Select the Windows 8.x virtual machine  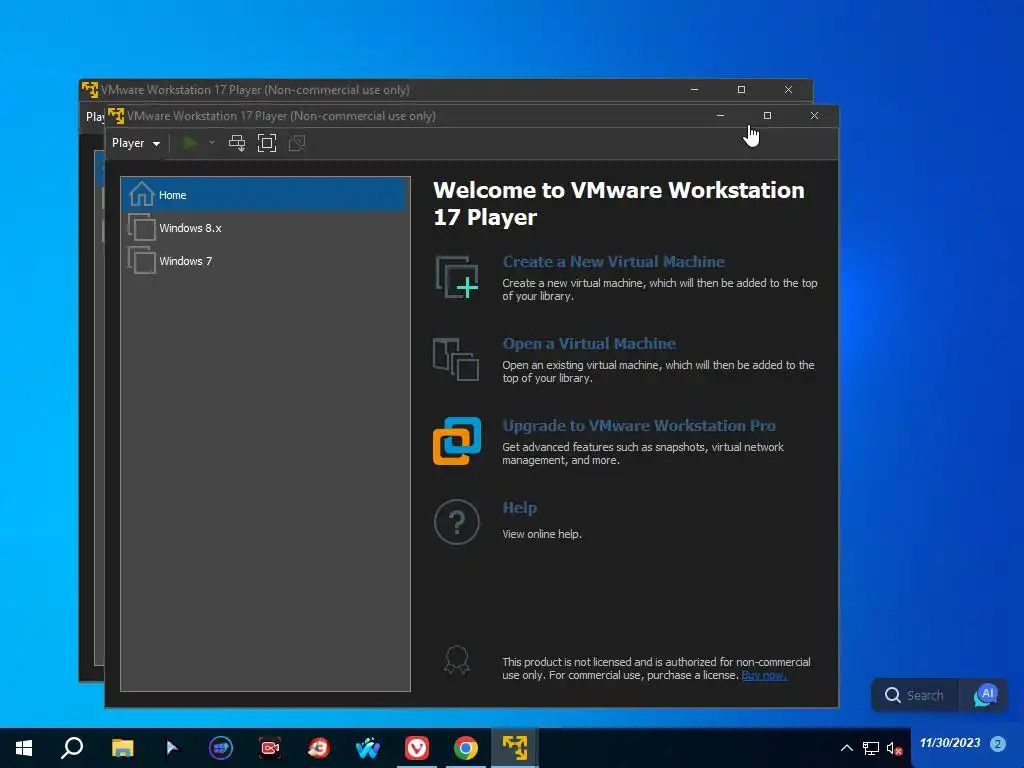(265, 228)
